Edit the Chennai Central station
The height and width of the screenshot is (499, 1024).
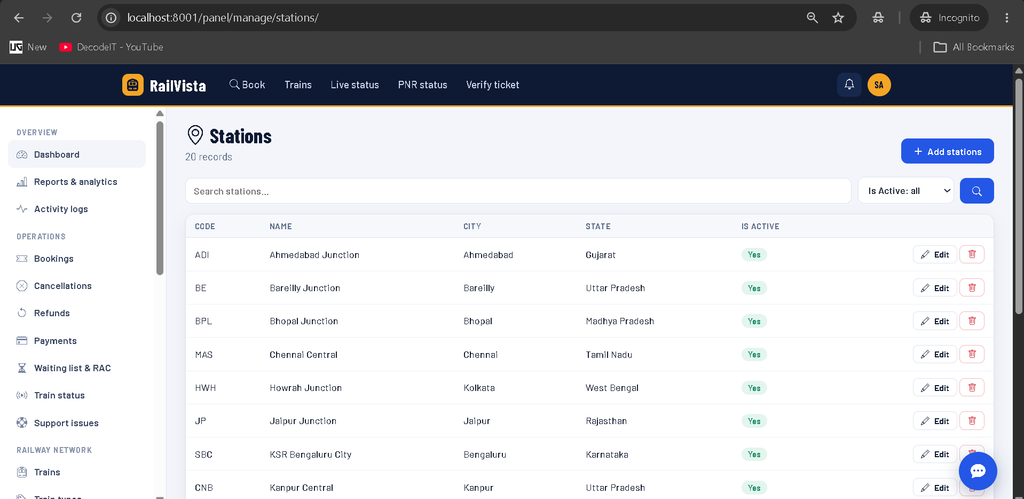pyautogui.click(x=935, y=355)
